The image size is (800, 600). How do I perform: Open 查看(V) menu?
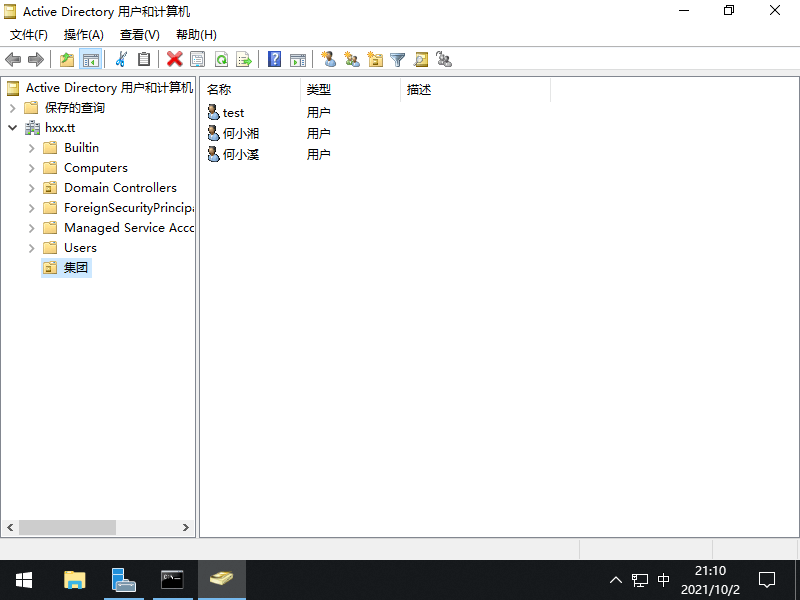139,35
